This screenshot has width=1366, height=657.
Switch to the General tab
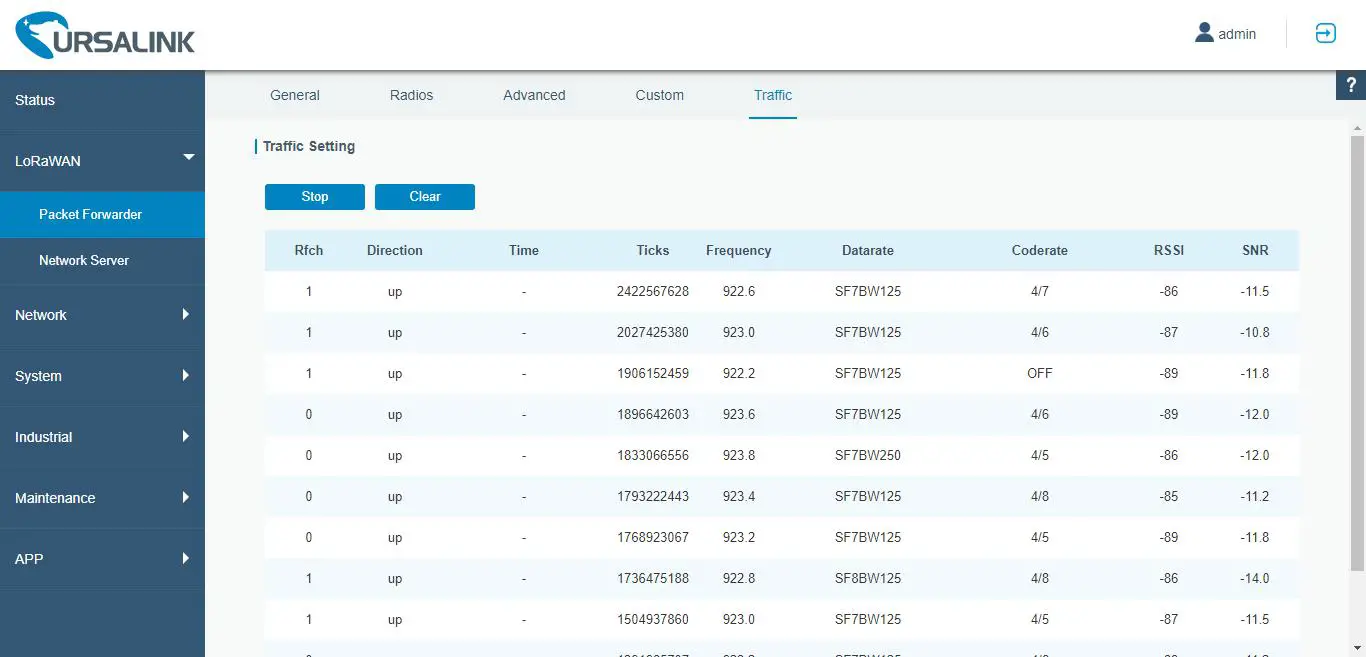[294, 95]
